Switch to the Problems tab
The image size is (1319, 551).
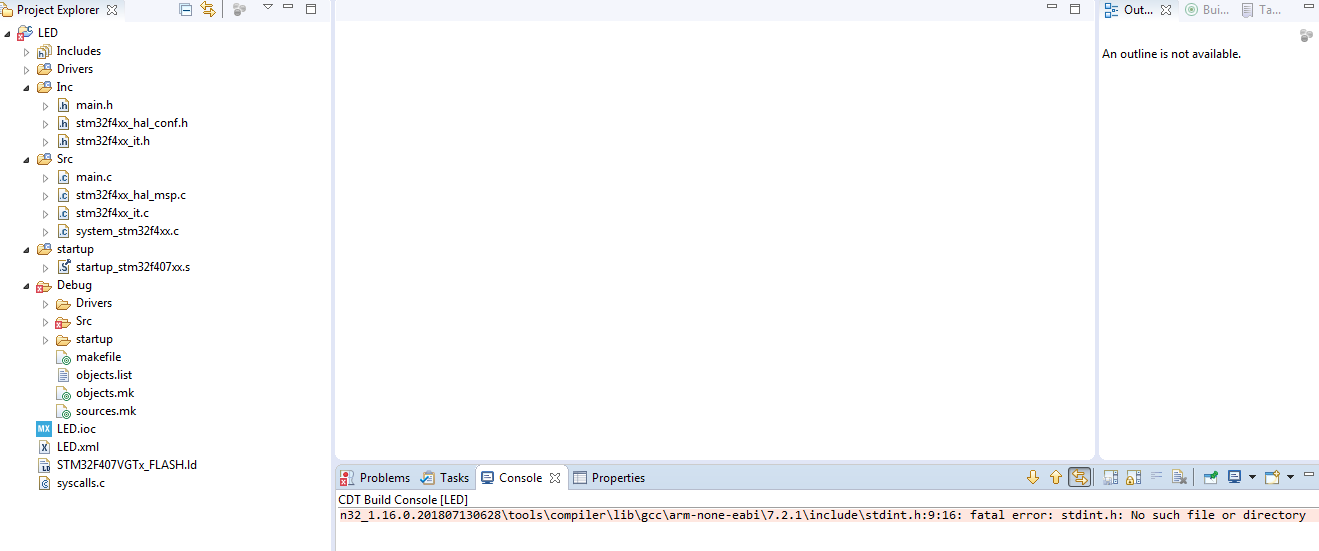click(375, 478)
